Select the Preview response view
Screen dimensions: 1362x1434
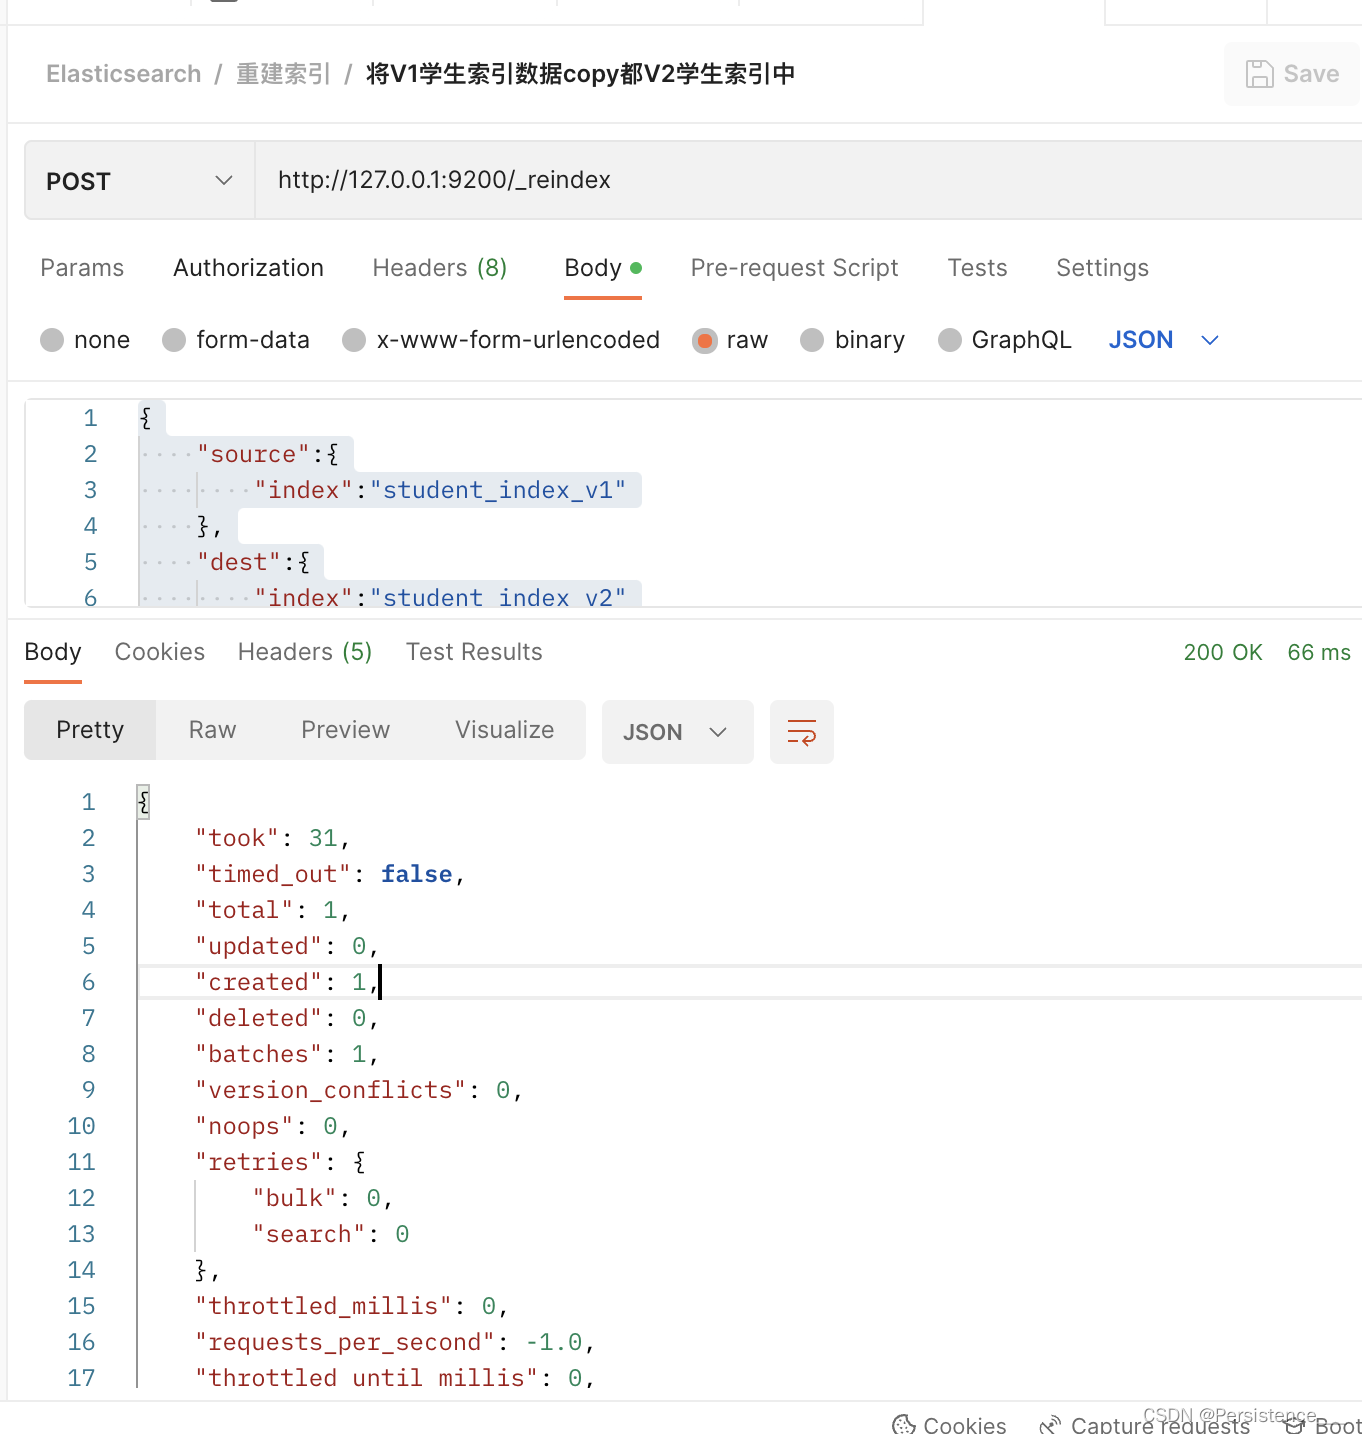tap(346, 730)
